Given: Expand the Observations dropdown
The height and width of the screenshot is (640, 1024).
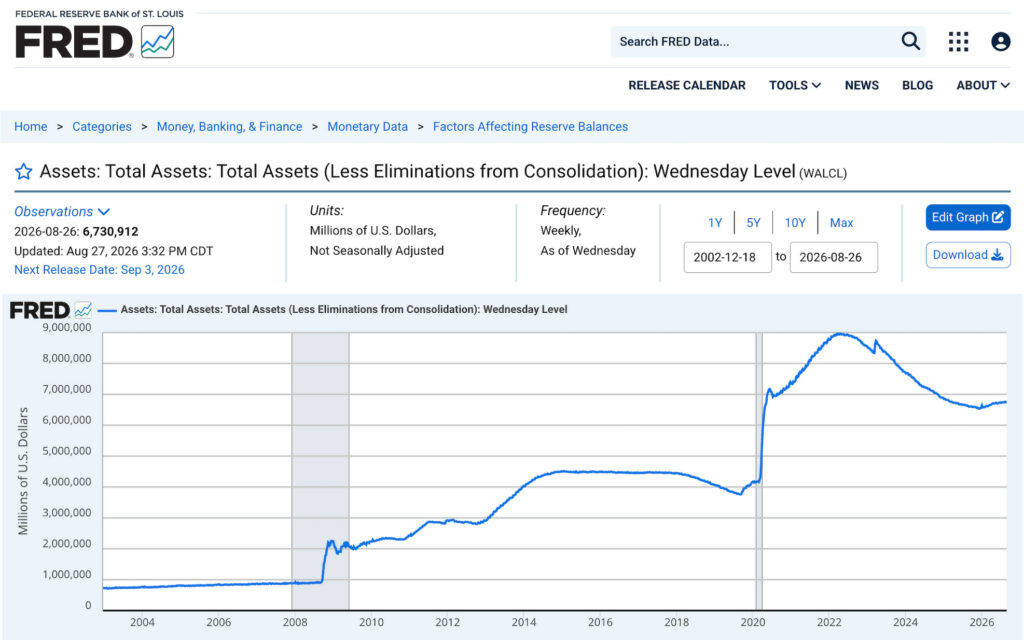Looking at the screenshot, I should (x=62, y=212).
